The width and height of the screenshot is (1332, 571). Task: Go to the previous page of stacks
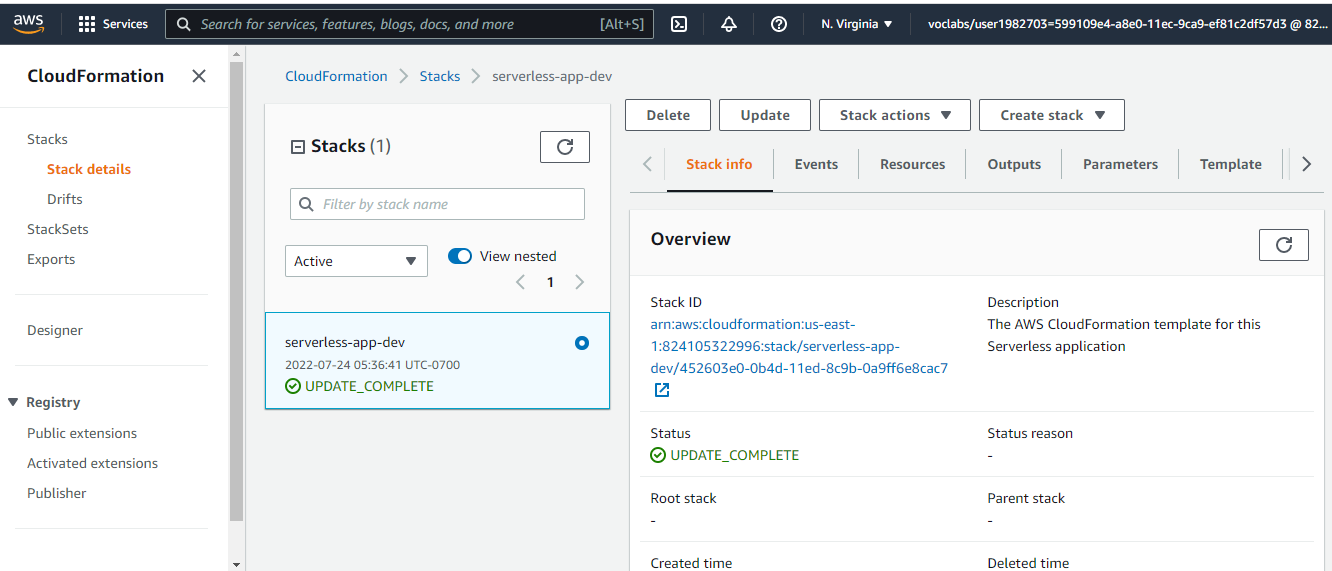[x=520, y=282]
